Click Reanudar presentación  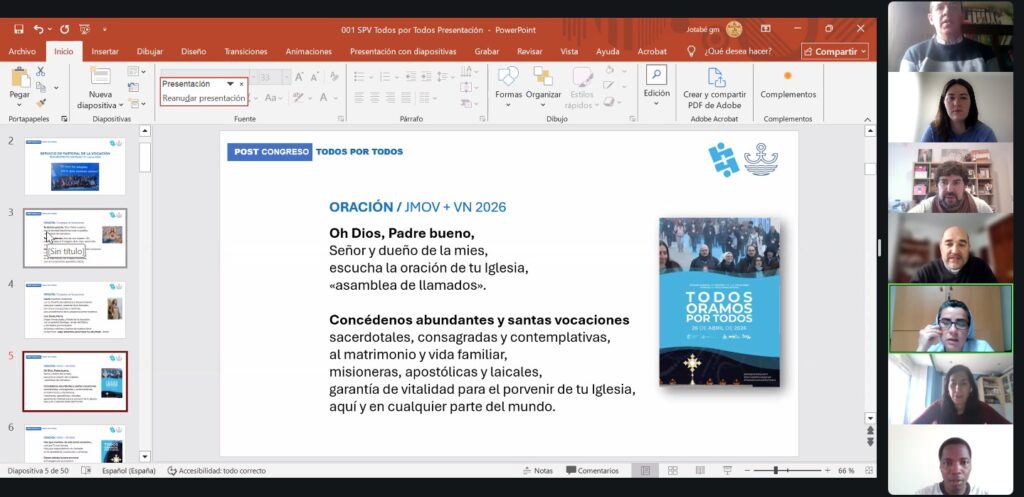204,98
